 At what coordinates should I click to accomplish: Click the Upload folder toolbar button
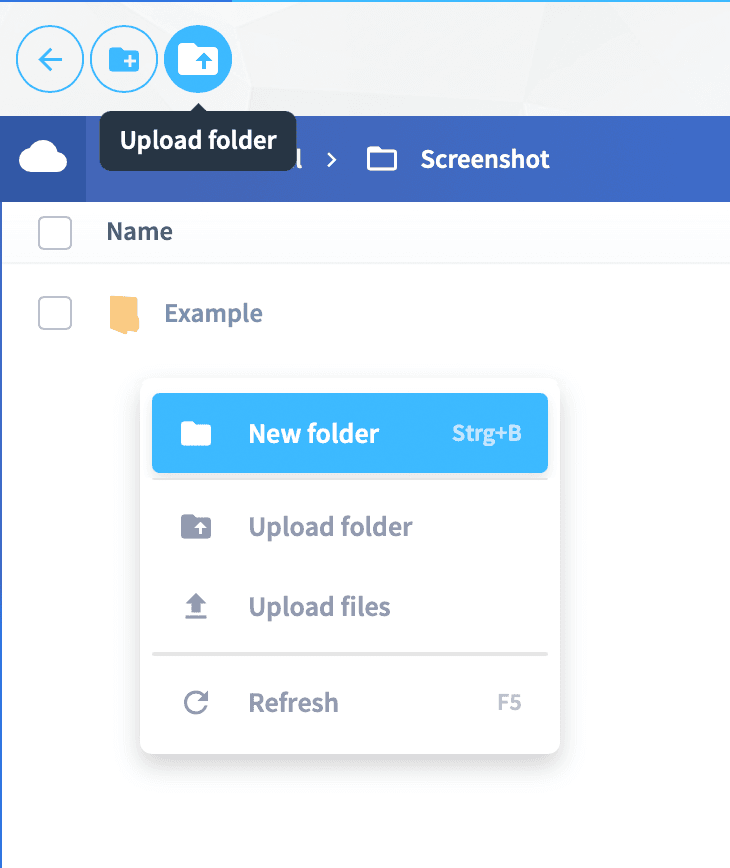click(198, 59)
